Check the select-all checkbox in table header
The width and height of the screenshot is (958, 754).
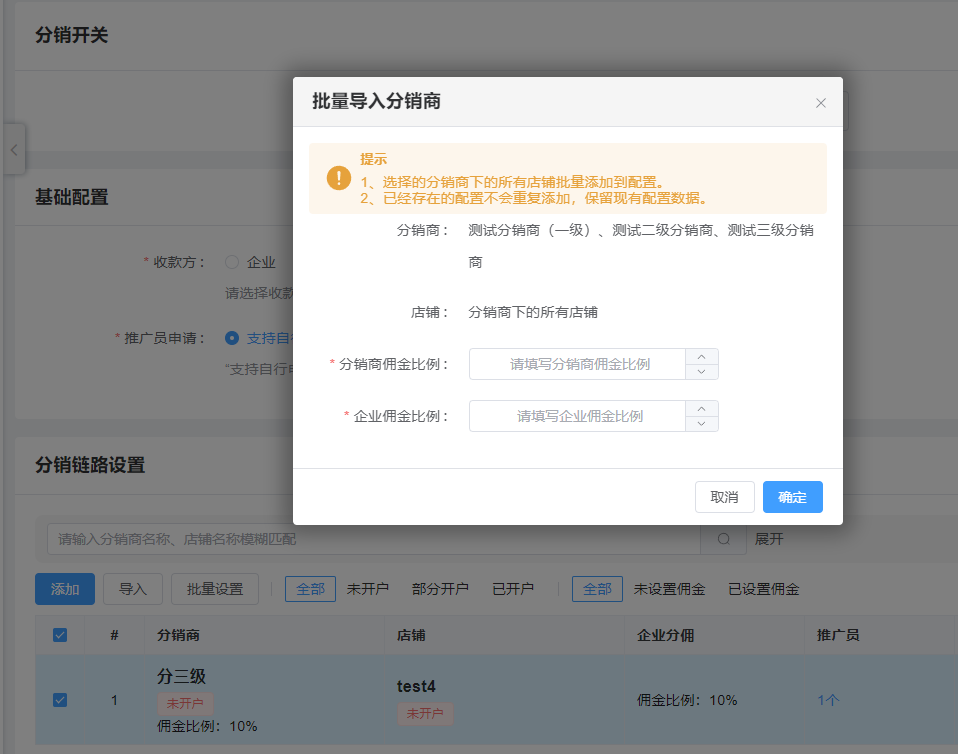tap(59, 635)
